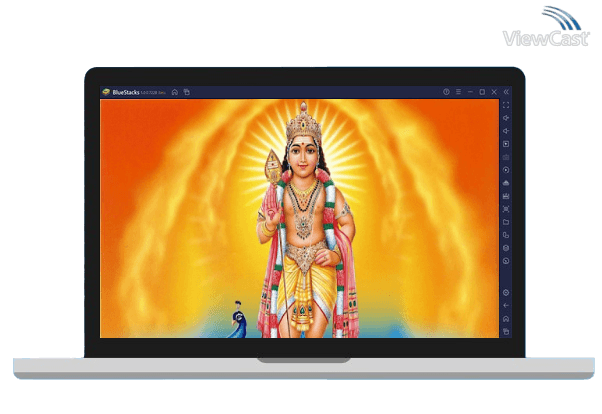The height and width of the screenshot is (414, 602).
Task: Enter fullscreen mode from sidebar
Action: click(506, 105)
